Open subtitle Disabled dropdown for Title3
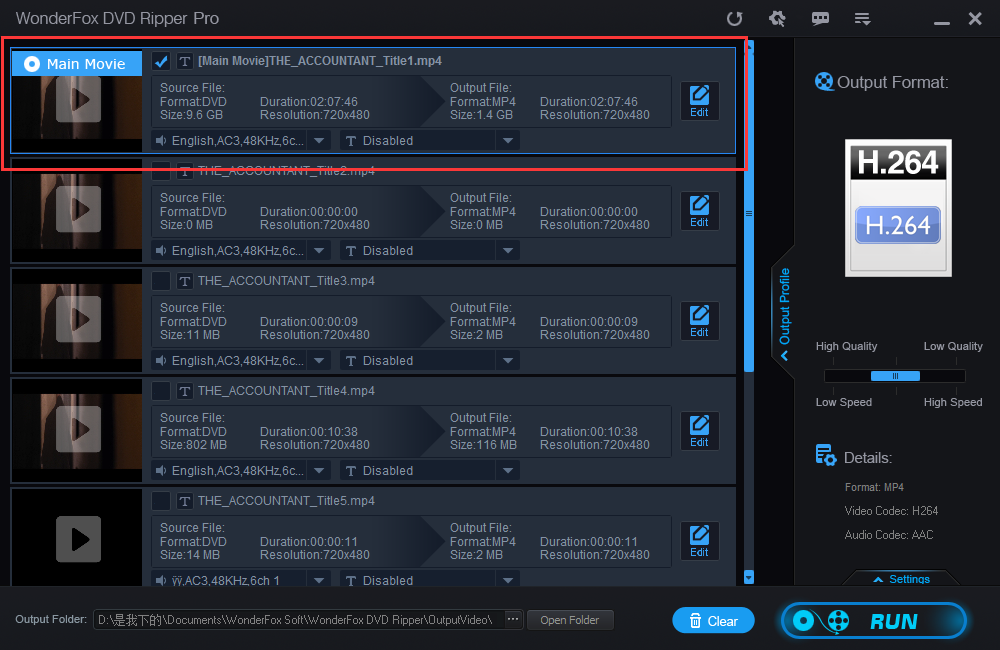 click(508, 361)
